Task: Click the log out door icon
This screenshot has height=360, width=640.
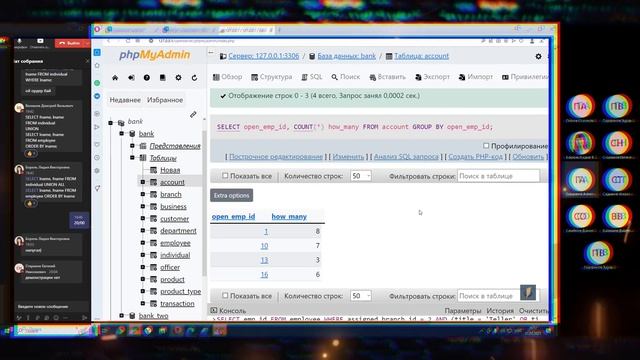Action: pos(131,78)
